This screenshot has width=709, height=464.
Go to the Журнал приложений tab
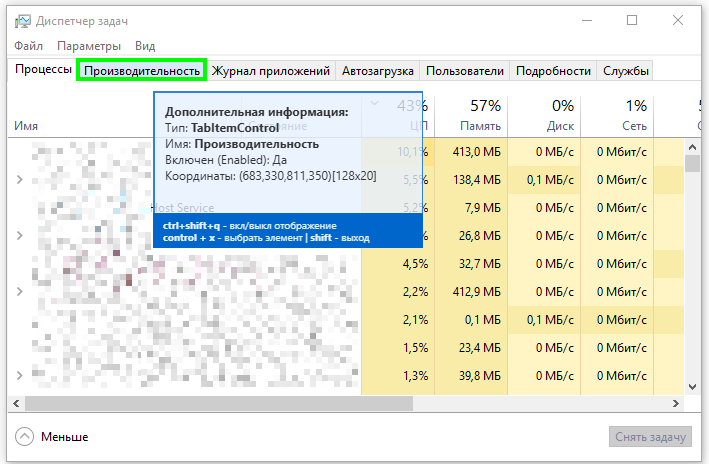tap(270, 71)
